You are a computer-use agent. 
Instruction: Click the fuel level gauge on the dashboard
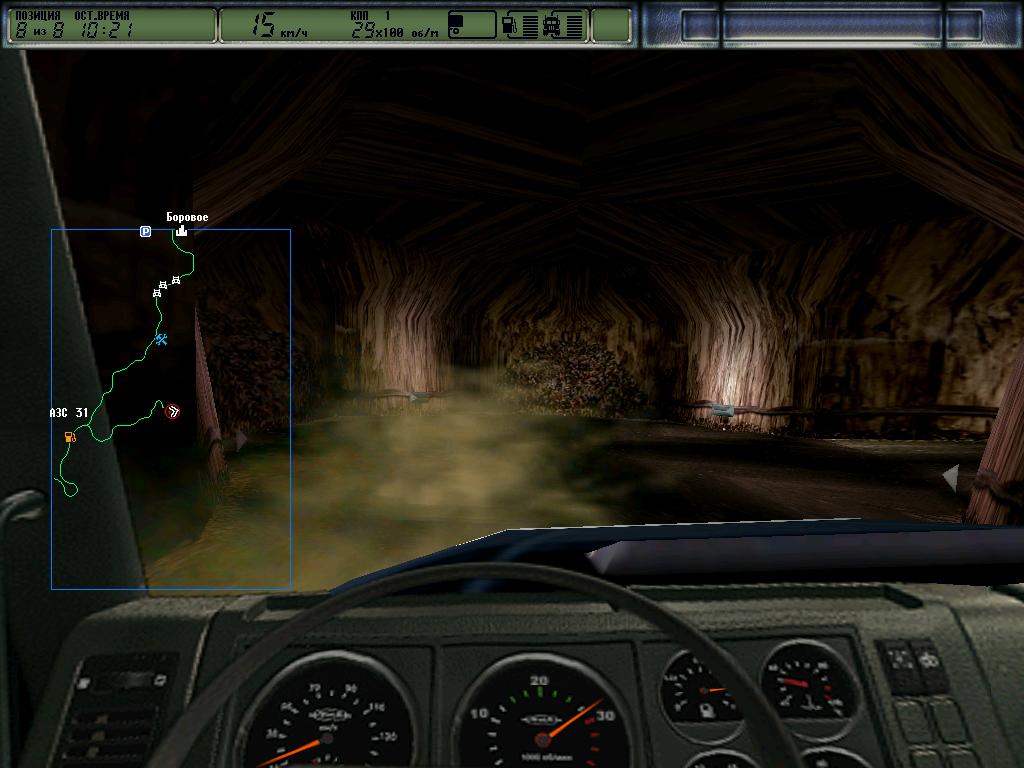(x=702, y=690)
